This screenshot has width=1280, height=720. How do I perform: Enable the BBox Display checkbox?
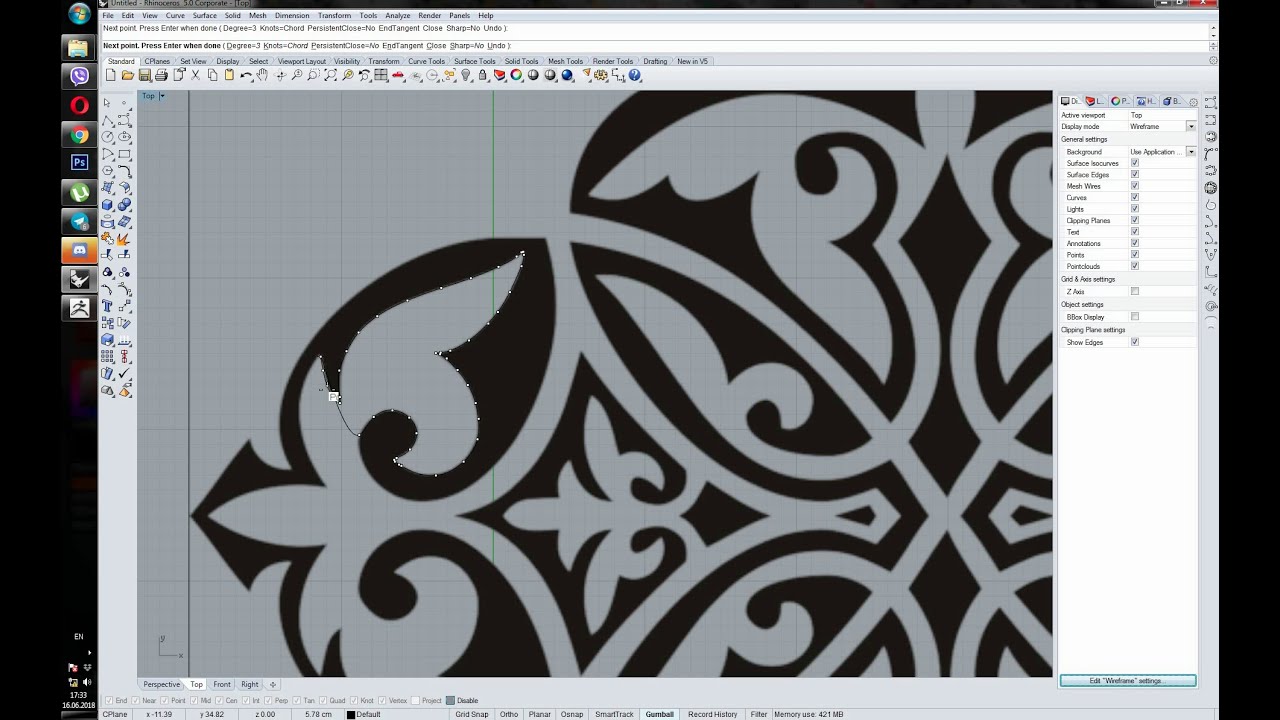click(x=1134, y=317)
